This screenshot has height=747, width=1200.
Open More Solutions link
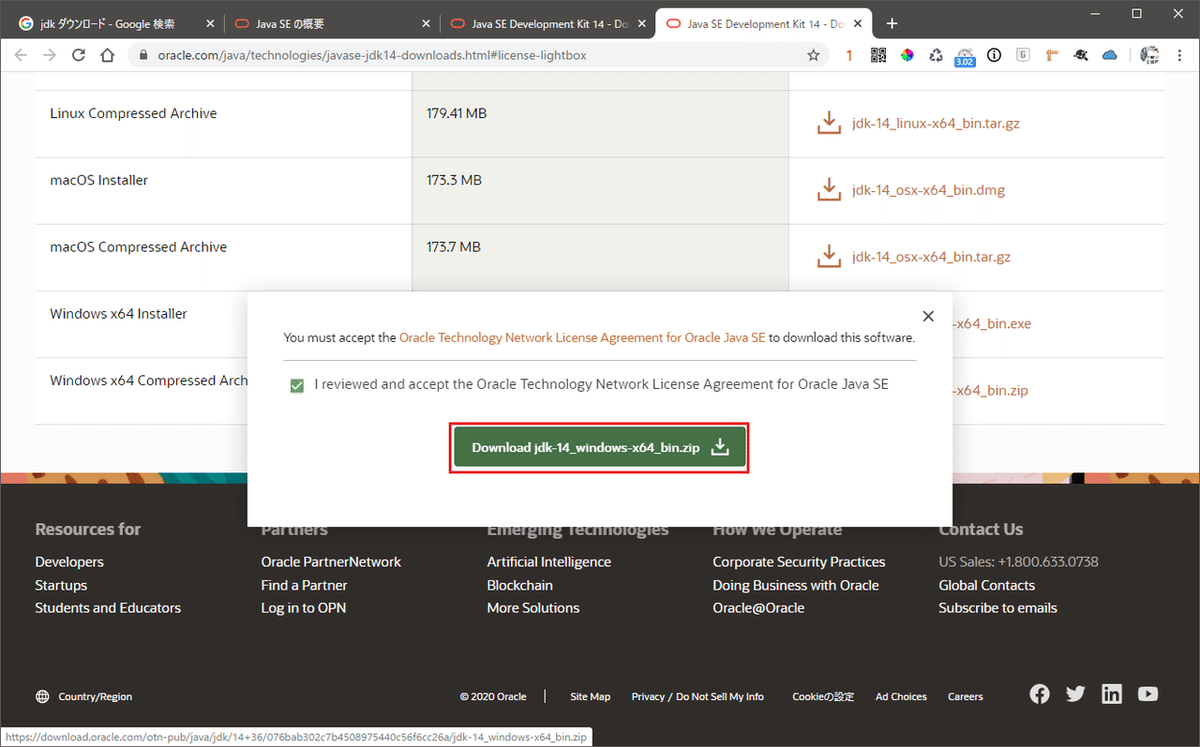click(533, 608)
